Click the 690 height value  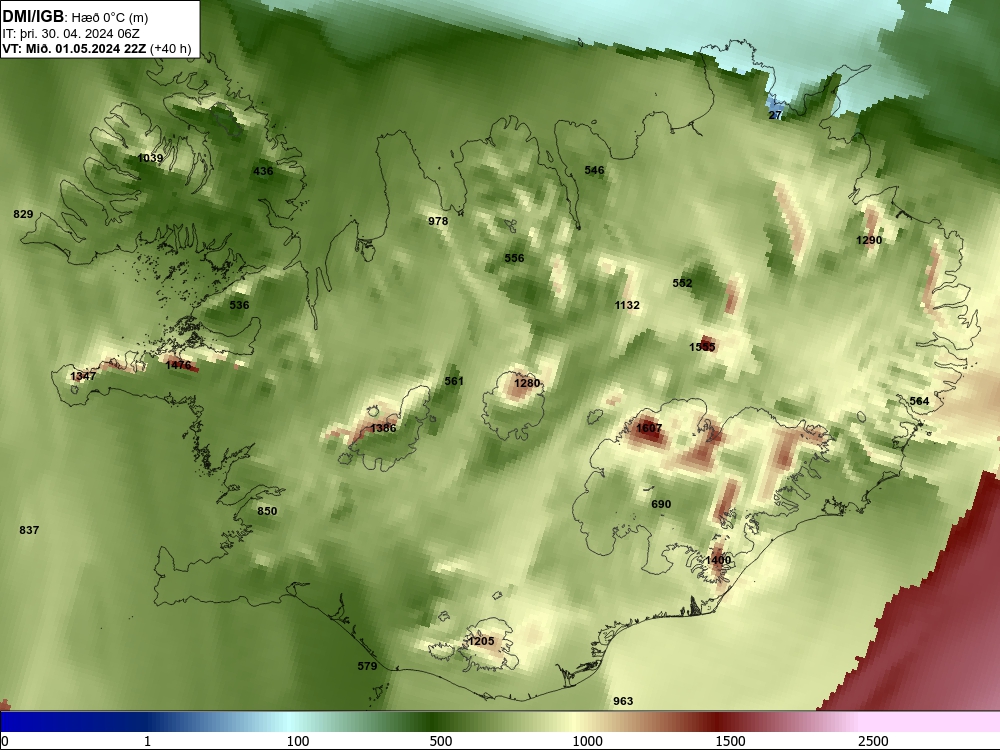(x=661, y=504)
